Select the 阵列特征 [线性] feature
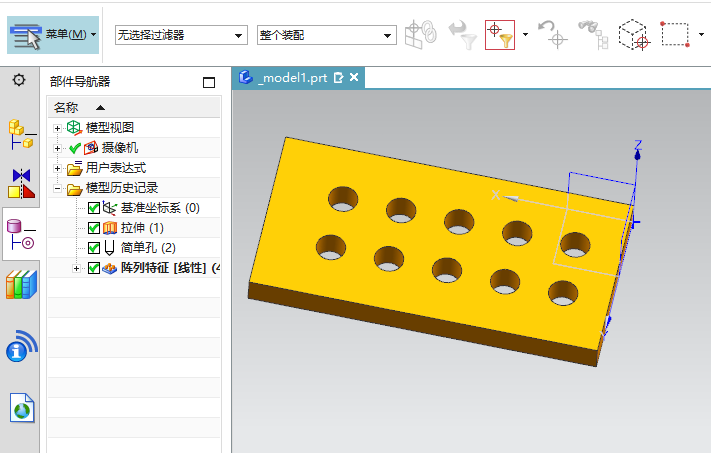This screenshot has height=453, width=711. tap(170, 268)
